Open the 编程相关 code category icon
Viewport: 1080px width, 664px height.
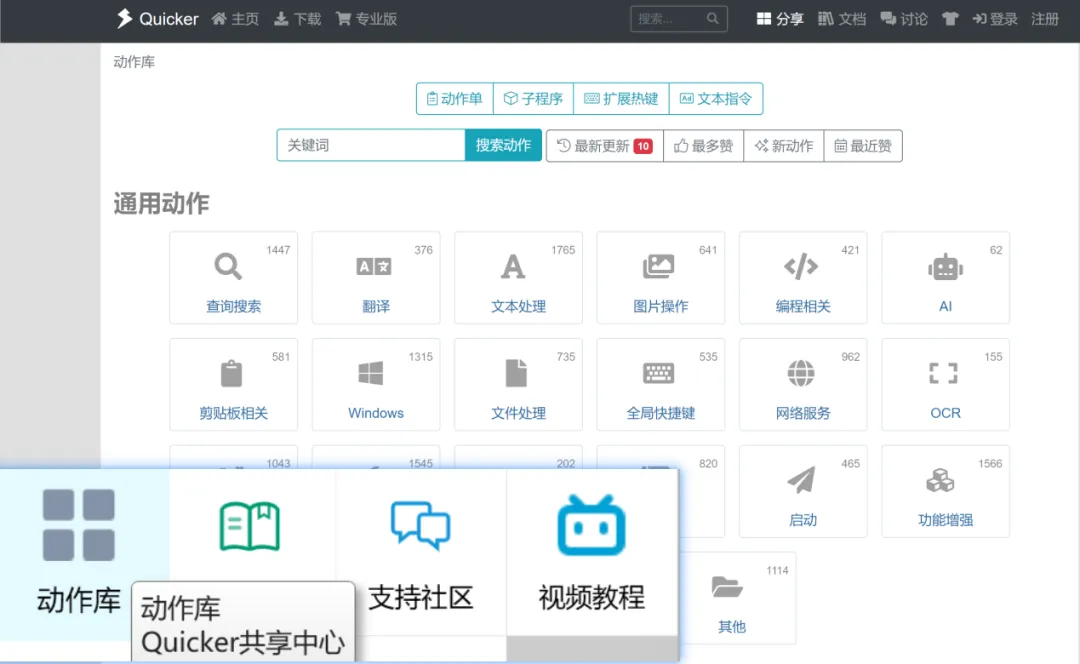pyautogui.click(x=801, y=266)
